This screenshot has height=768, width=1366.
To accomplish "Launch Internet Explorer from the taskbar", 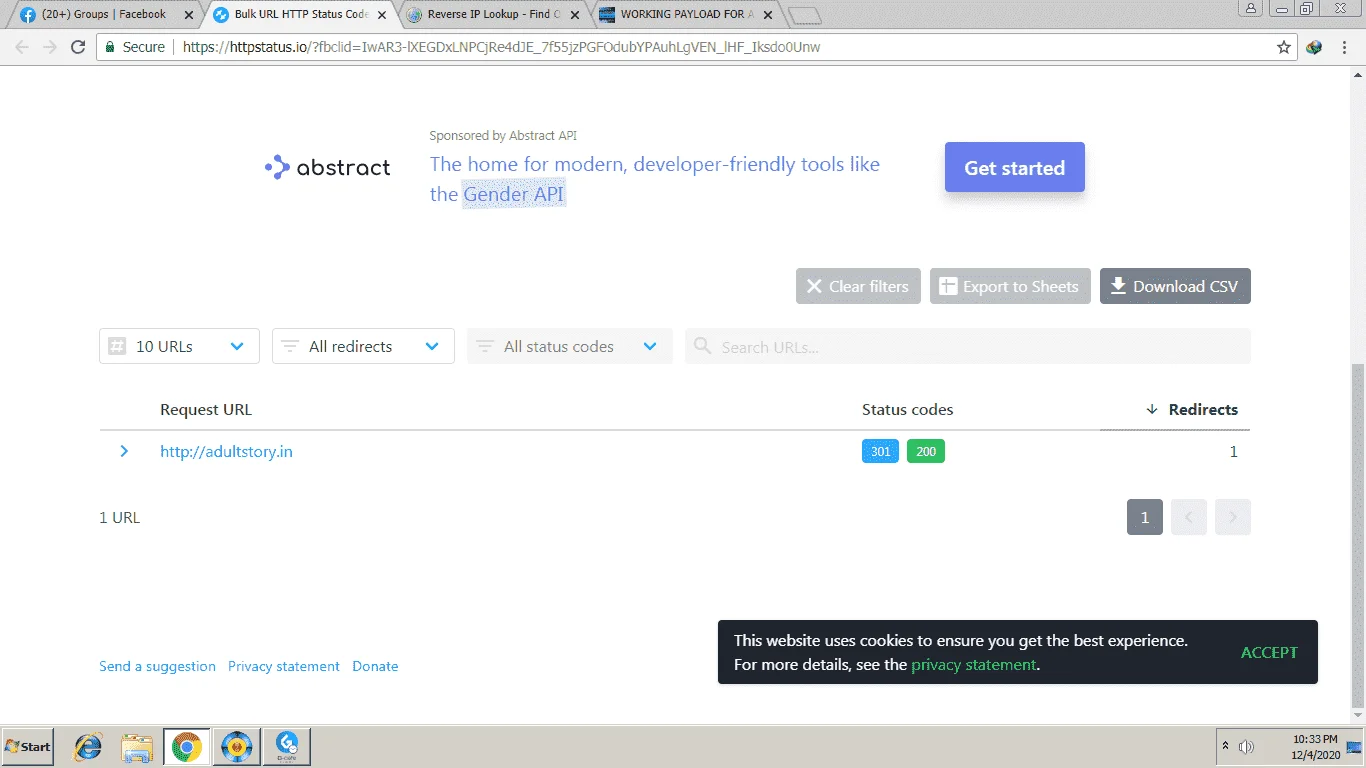I will click(89, 747).
